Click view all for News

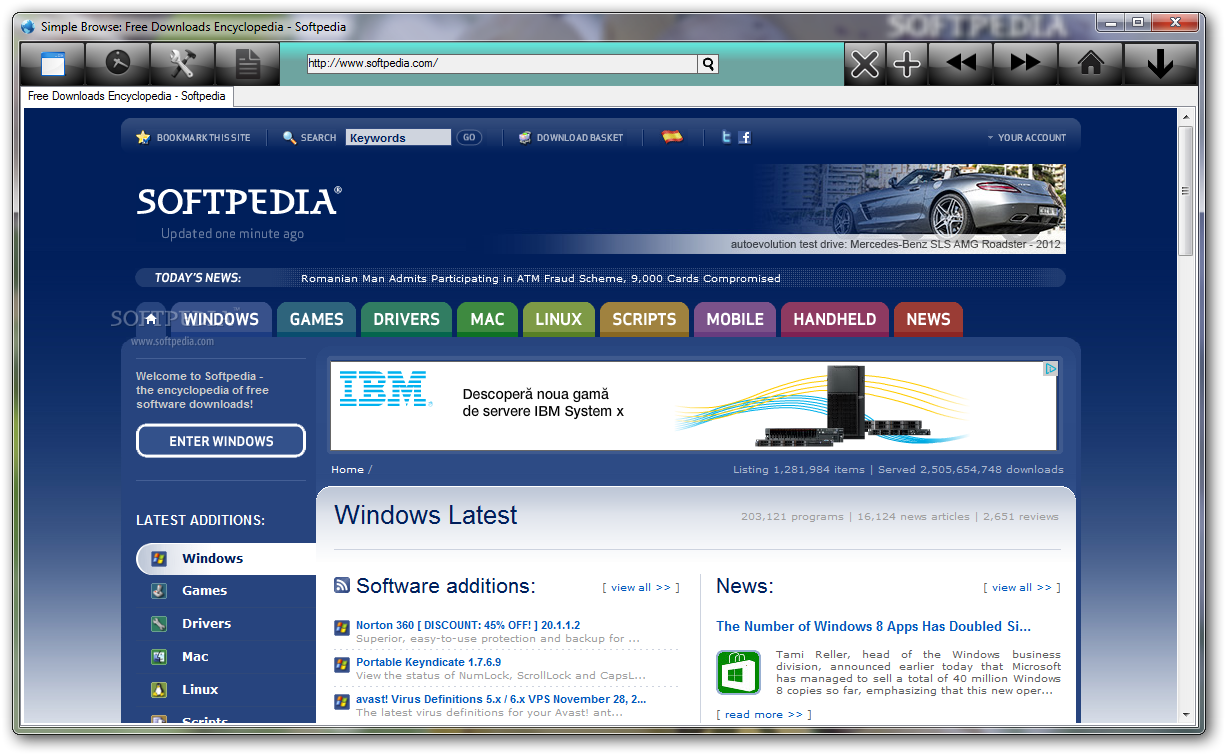point(1022,588)
